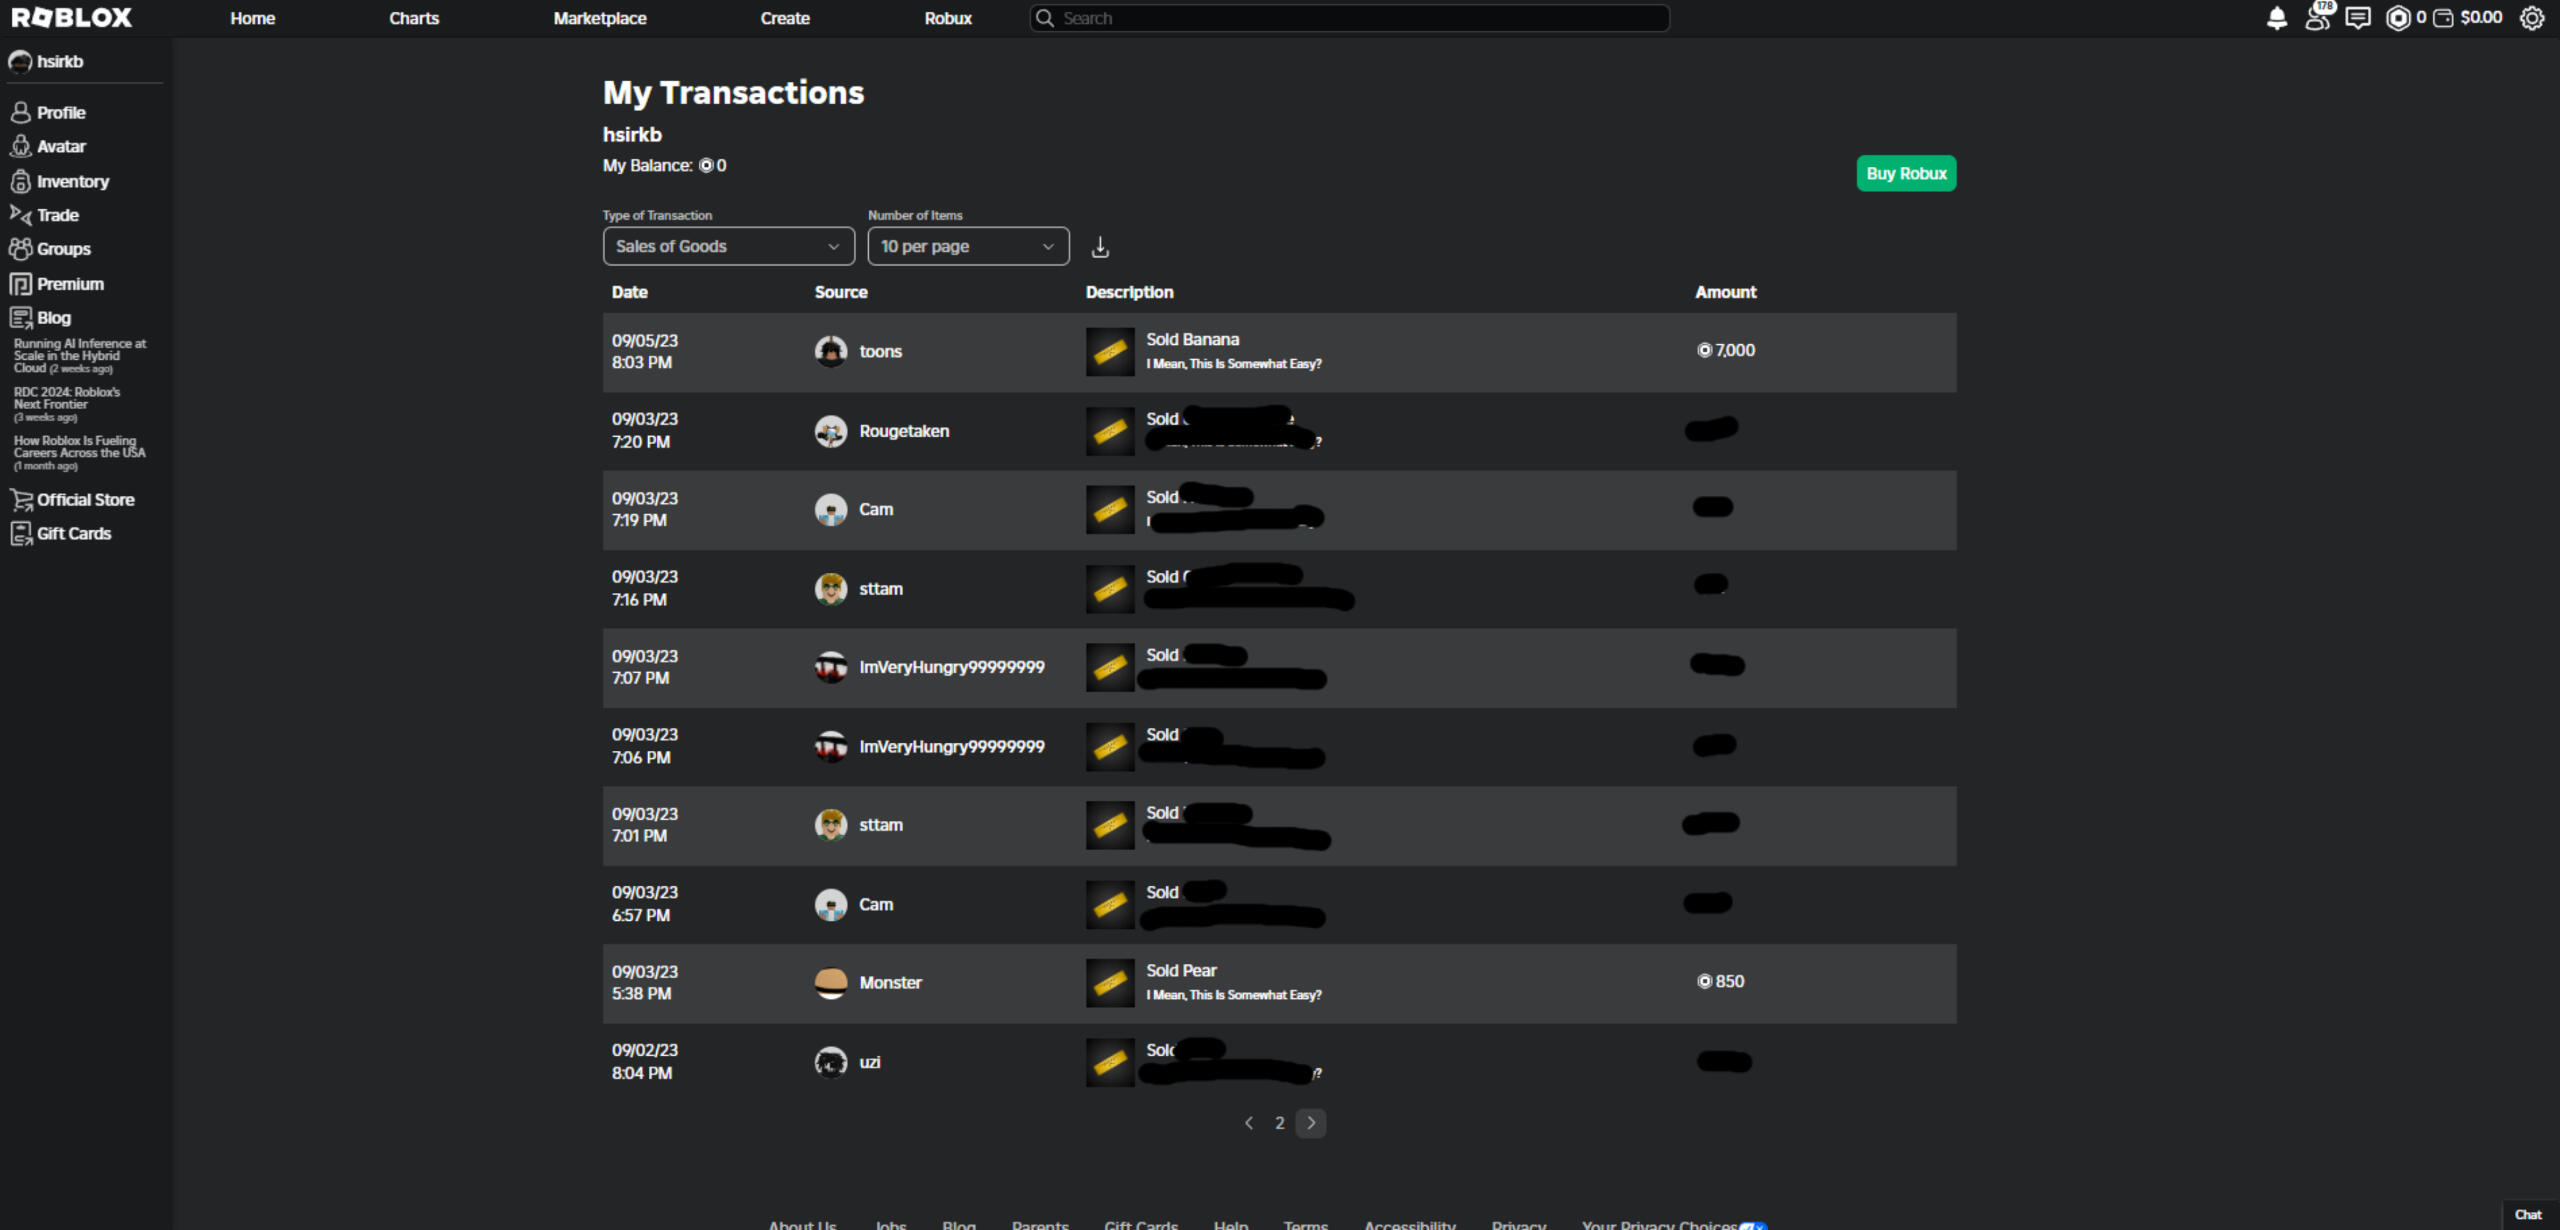This screenshot has width=2560, height=1230.
Task: Open Gift Cards from the sidebar
Action: click(x=61, y=534)
